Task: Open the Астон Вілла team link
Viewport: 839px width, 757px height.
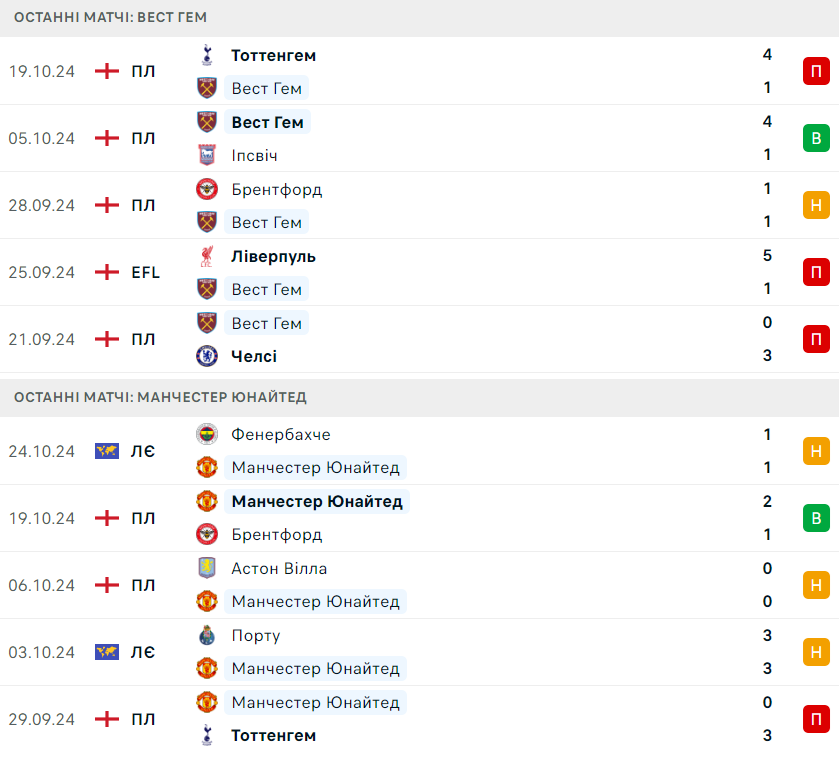Action: coord(279,568)
